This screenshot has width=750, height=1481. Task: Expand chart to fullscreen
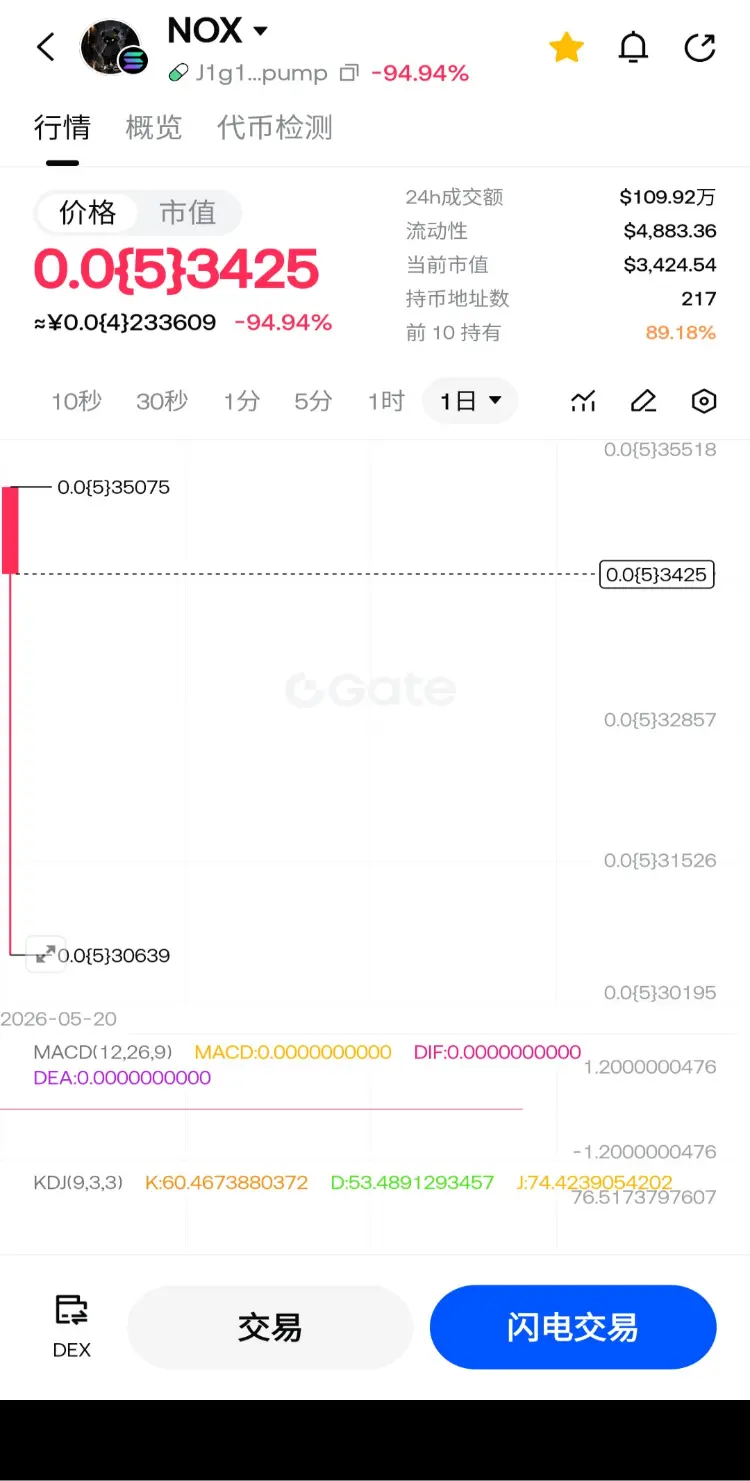(45, 954)
